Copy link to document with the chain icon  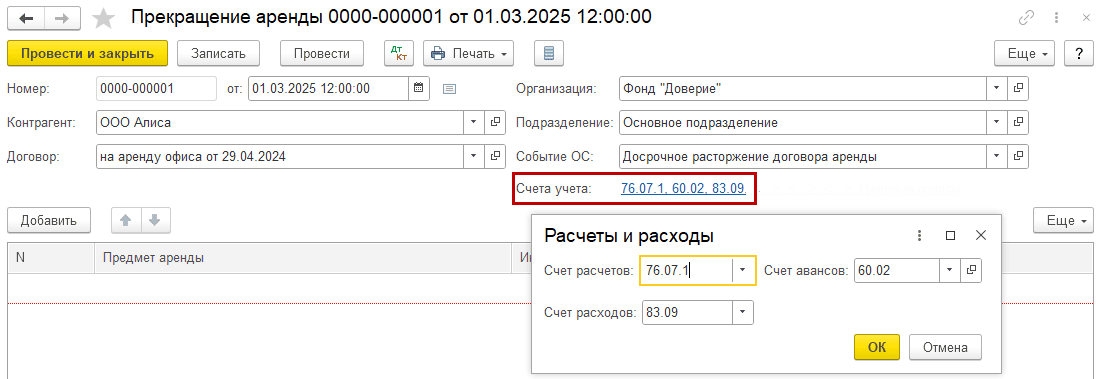tap(1026, 18)
